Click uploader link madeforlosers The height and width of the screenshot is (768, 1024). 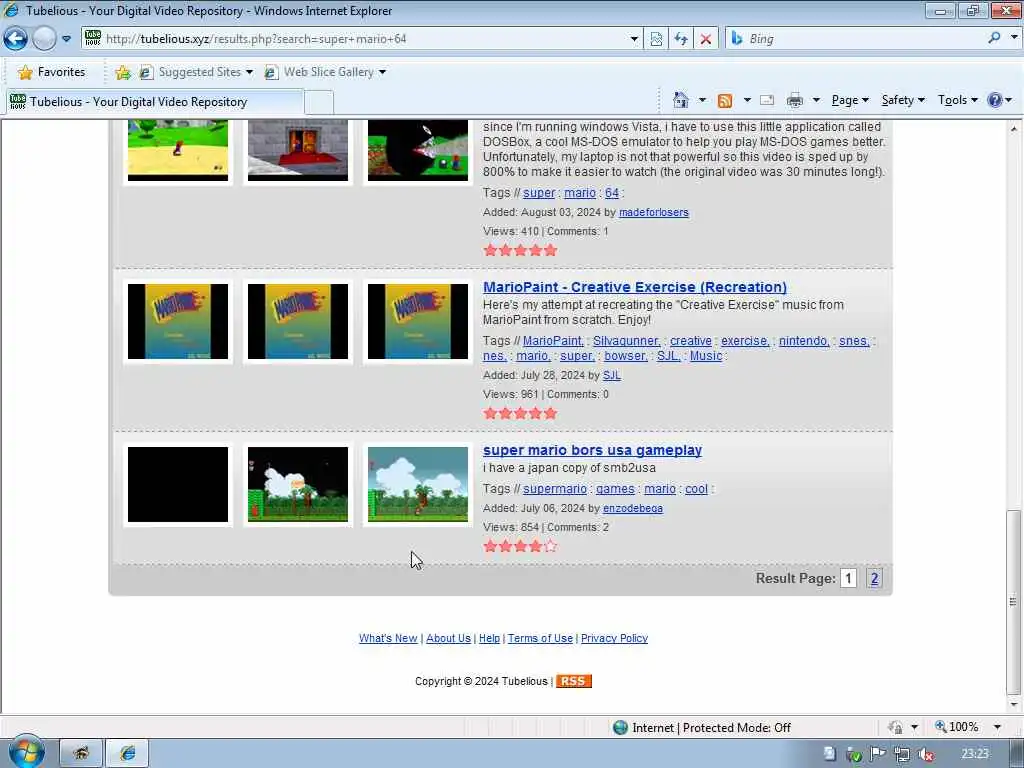pyautogui.click(x=654, y=212)
